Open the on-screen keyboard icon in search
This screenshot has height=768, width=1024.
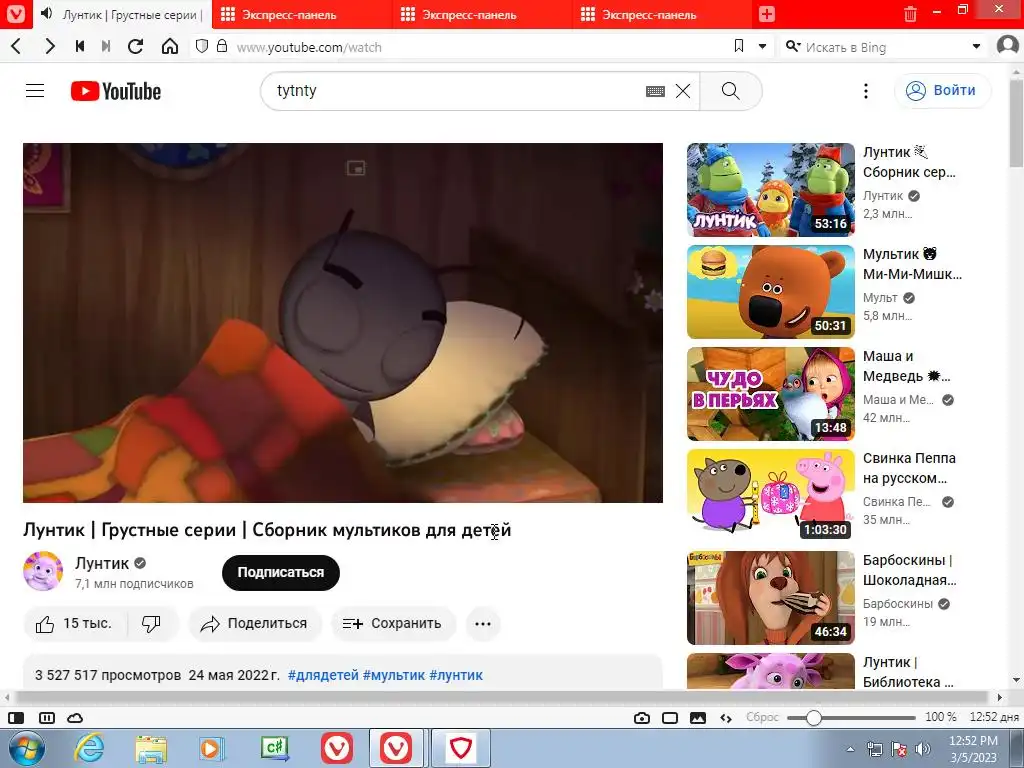pyautogui.click(x=655, y=91)
